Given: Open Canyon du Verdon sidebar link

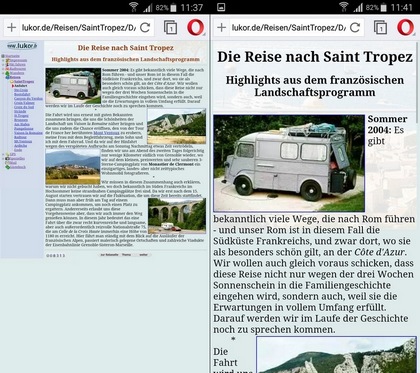Looking at the screenshot, I should click(x=28, y=99).
